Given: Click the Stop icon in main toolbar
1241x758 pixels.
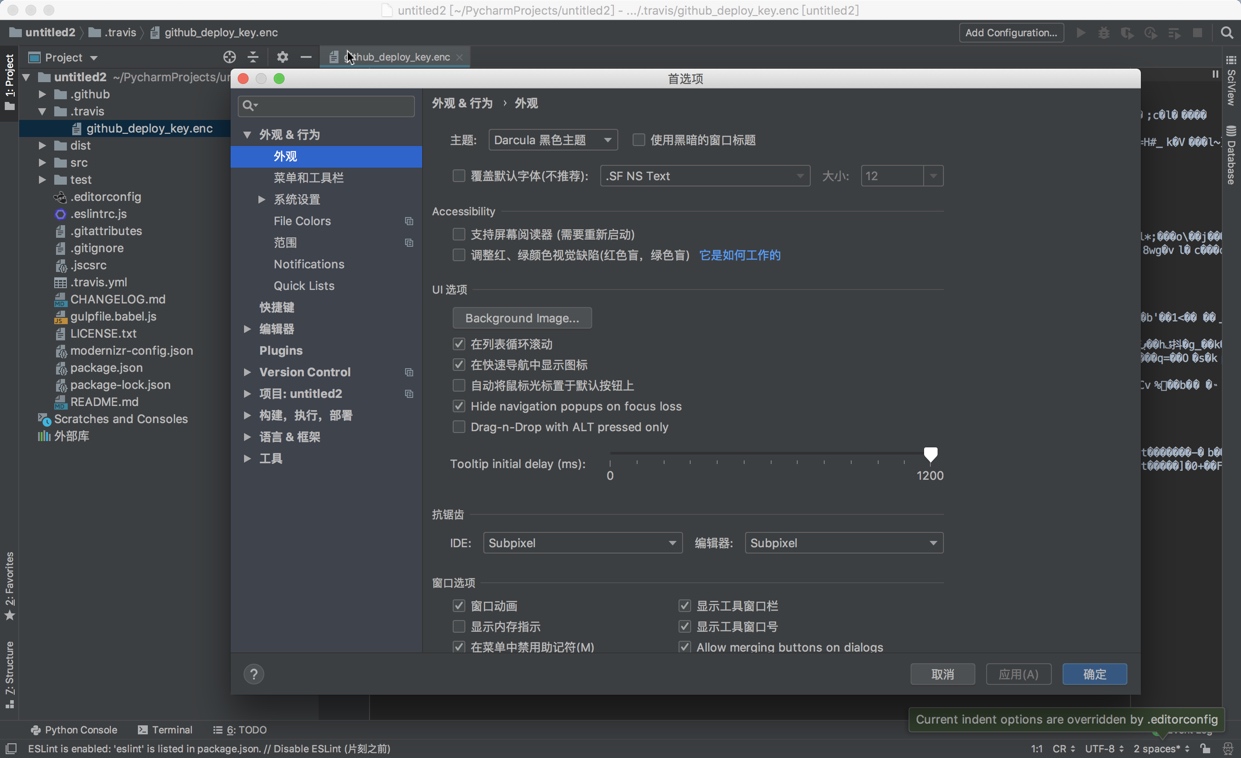Looking at the screenshot, I should pos(1197,33).
